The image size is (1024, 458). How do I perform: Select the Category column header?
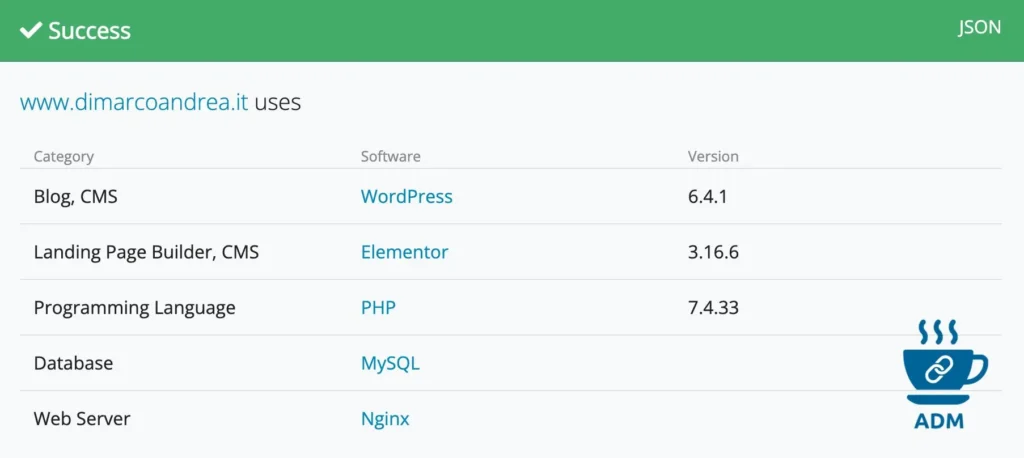click(x=64, y=157)
